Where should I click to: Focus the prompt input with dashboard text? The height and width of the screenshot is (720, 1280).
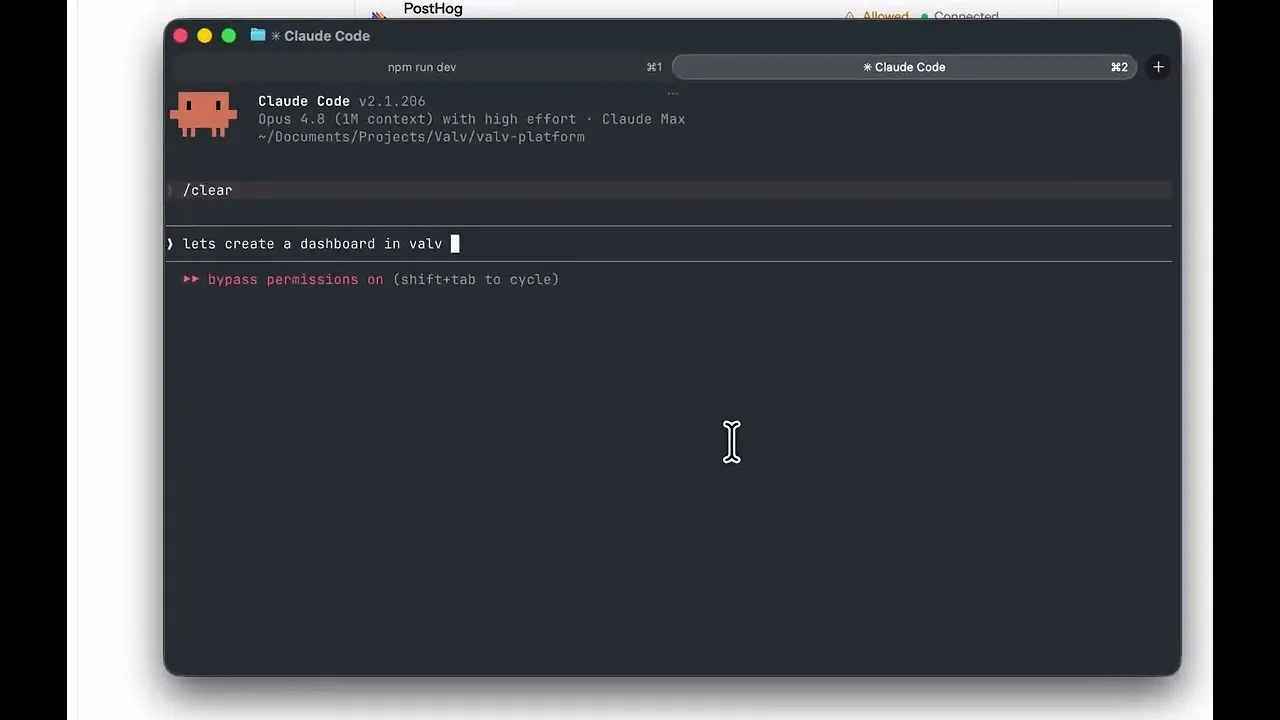[668, 244]
